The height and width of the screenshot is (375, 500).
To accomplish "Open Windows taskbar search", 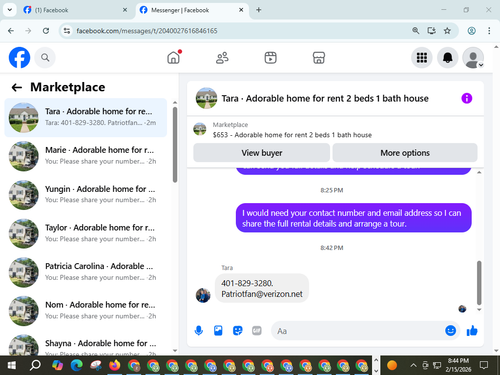I will (x=35, y=365).
